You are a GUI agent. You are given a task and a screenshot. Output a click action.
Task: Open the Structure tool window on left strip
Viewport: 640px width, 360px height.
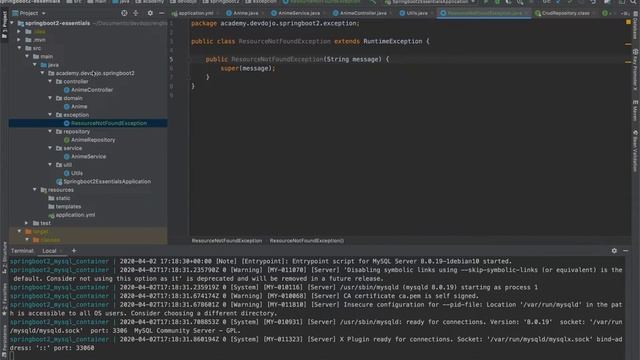(4, 258)
